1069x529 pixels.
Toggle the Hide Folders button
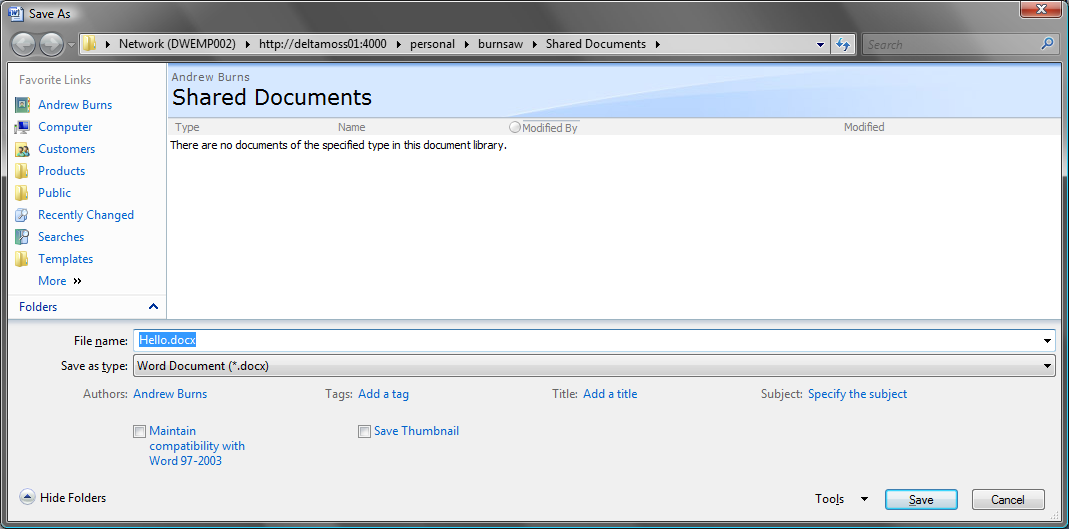point(62,498)
